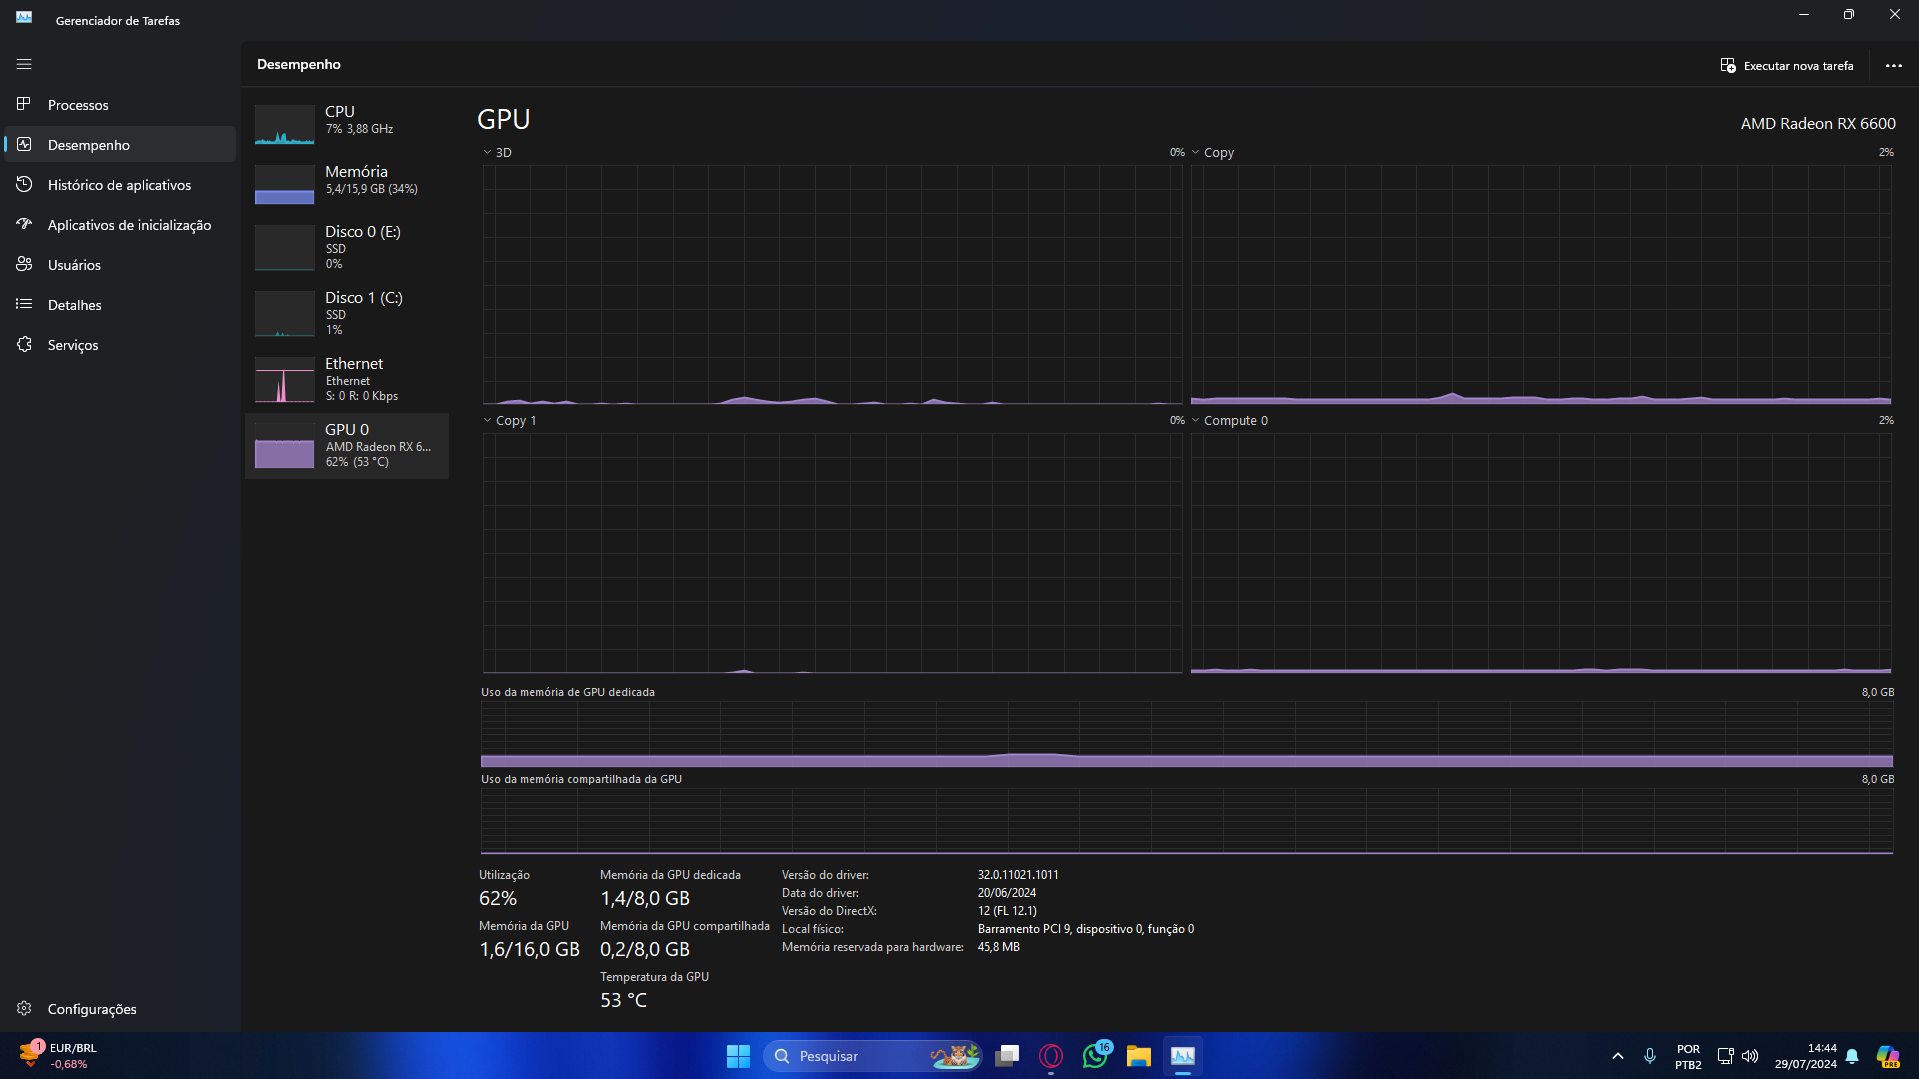This screenshot has width=1919, height=1079.
Task: Open the Windows Start menu
Action: tap(738, 1056)
